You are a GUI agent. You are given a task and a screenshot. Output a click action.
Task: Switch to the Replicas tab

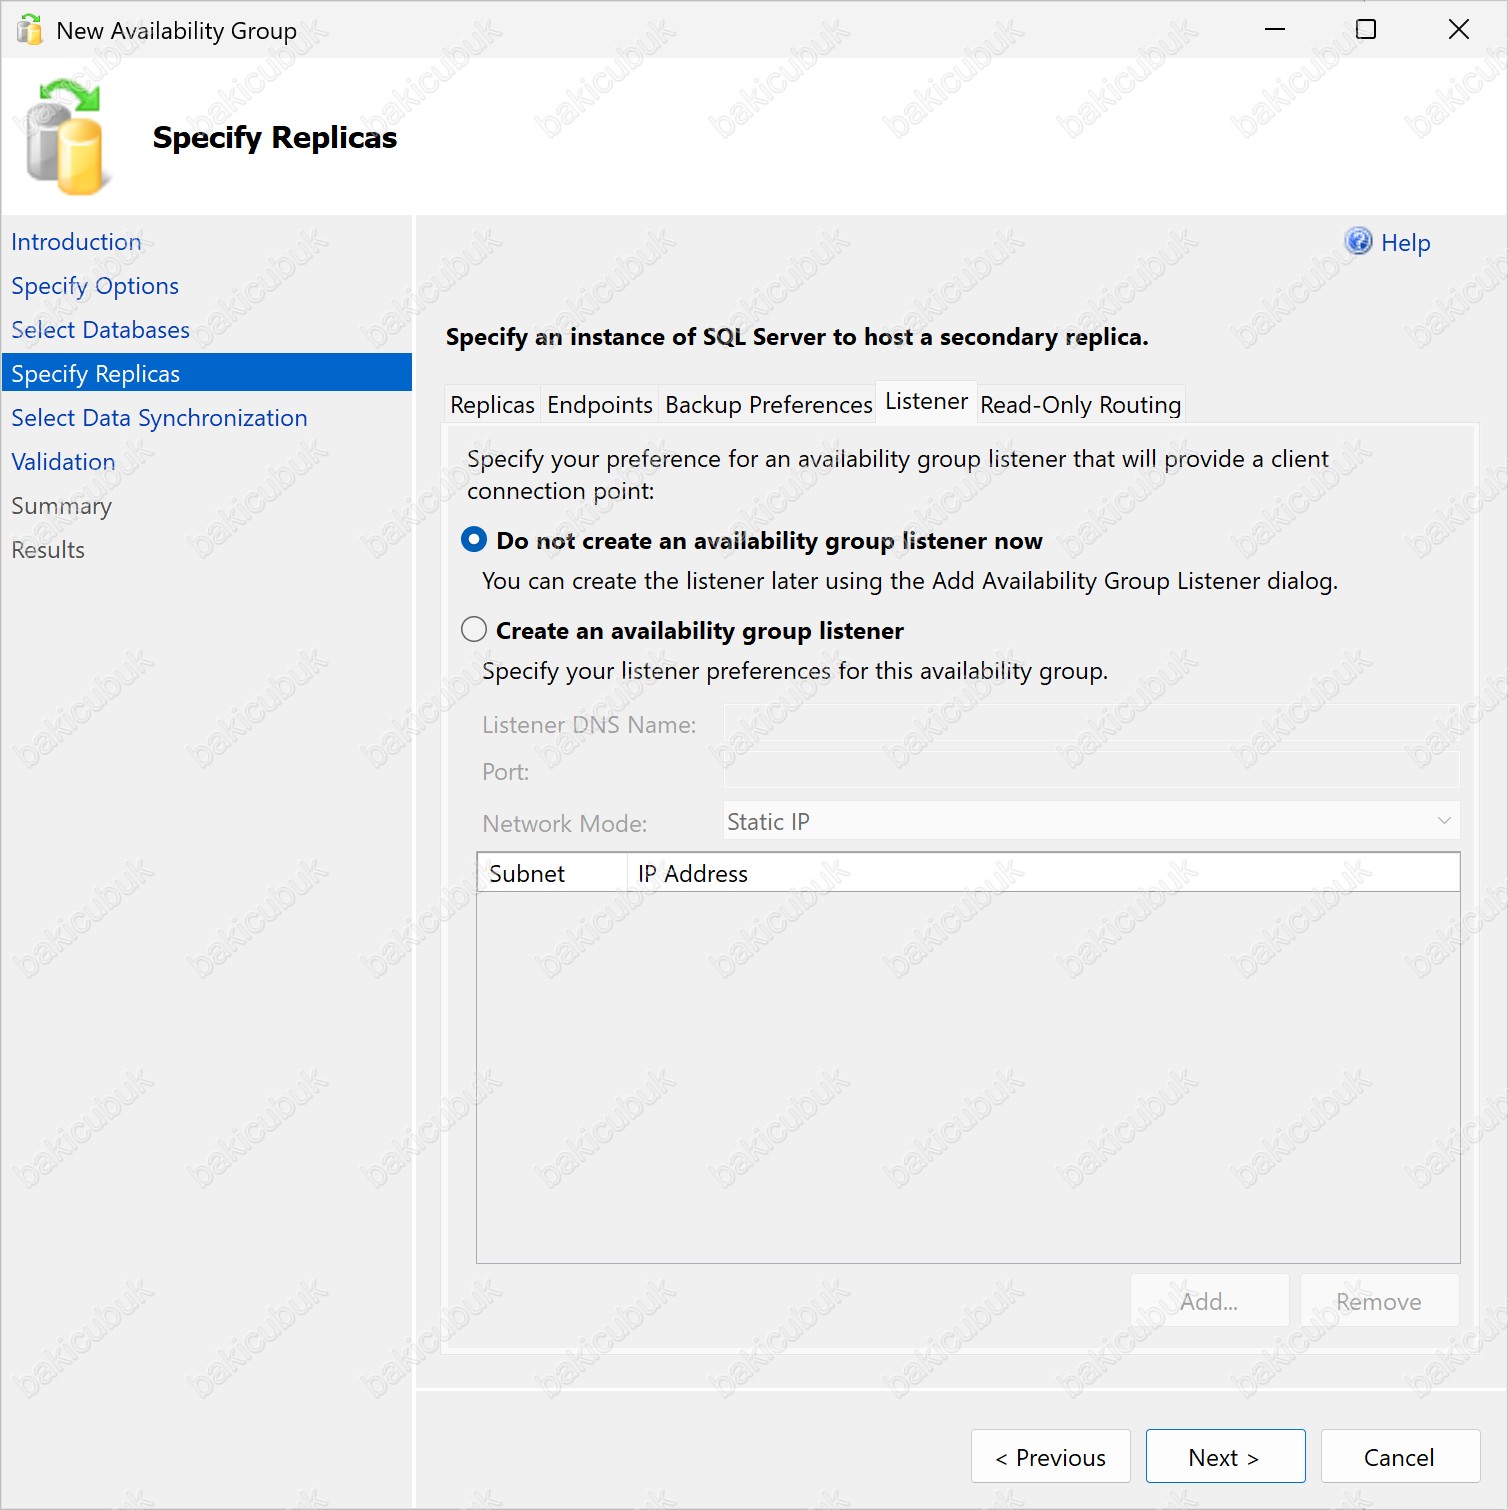coord(492,405)
